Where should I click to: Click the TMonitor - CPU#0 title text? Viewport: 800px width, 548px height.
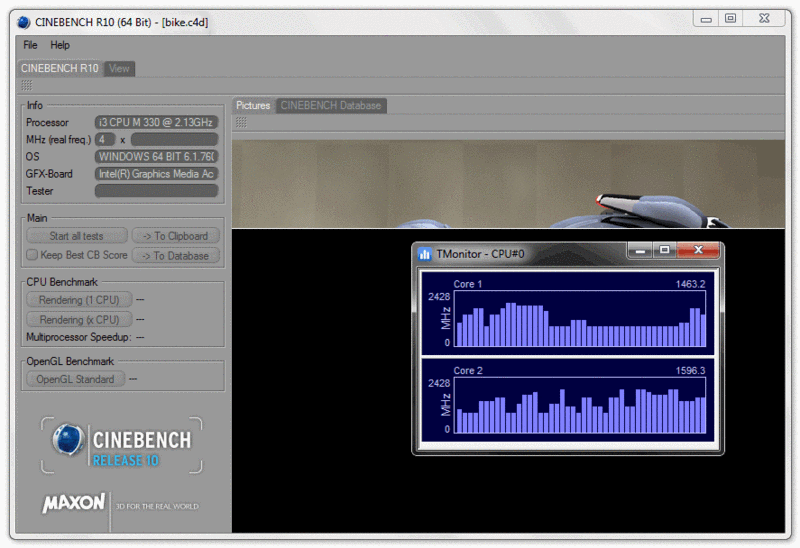point(480,254)
